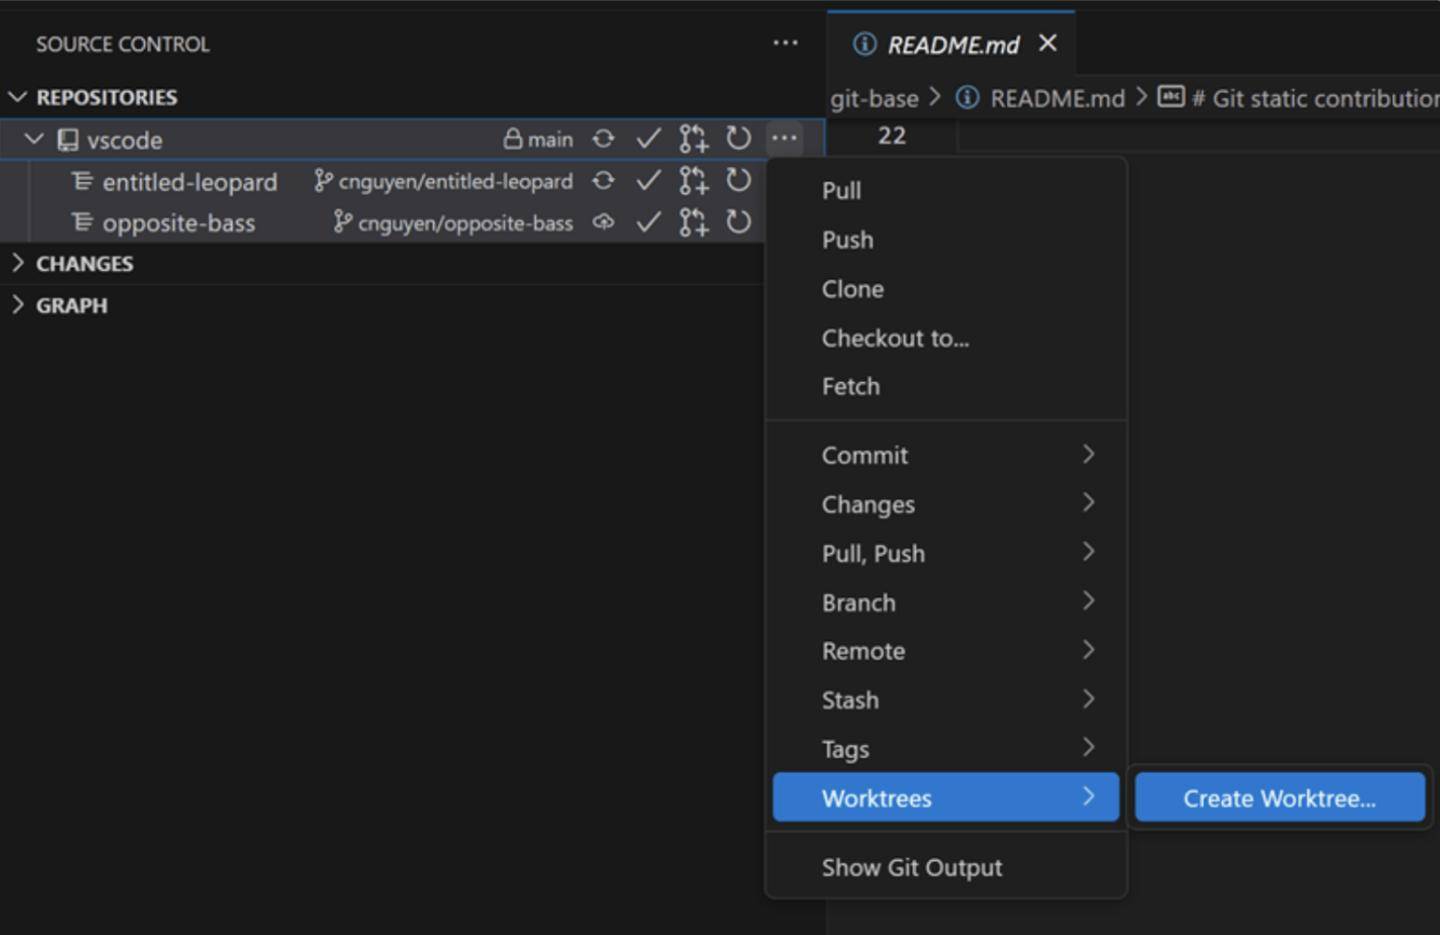Image resolution: width=1440 pixels, height=935 pixels.
Task: Expand the Changes section
Action: (17, 263)
